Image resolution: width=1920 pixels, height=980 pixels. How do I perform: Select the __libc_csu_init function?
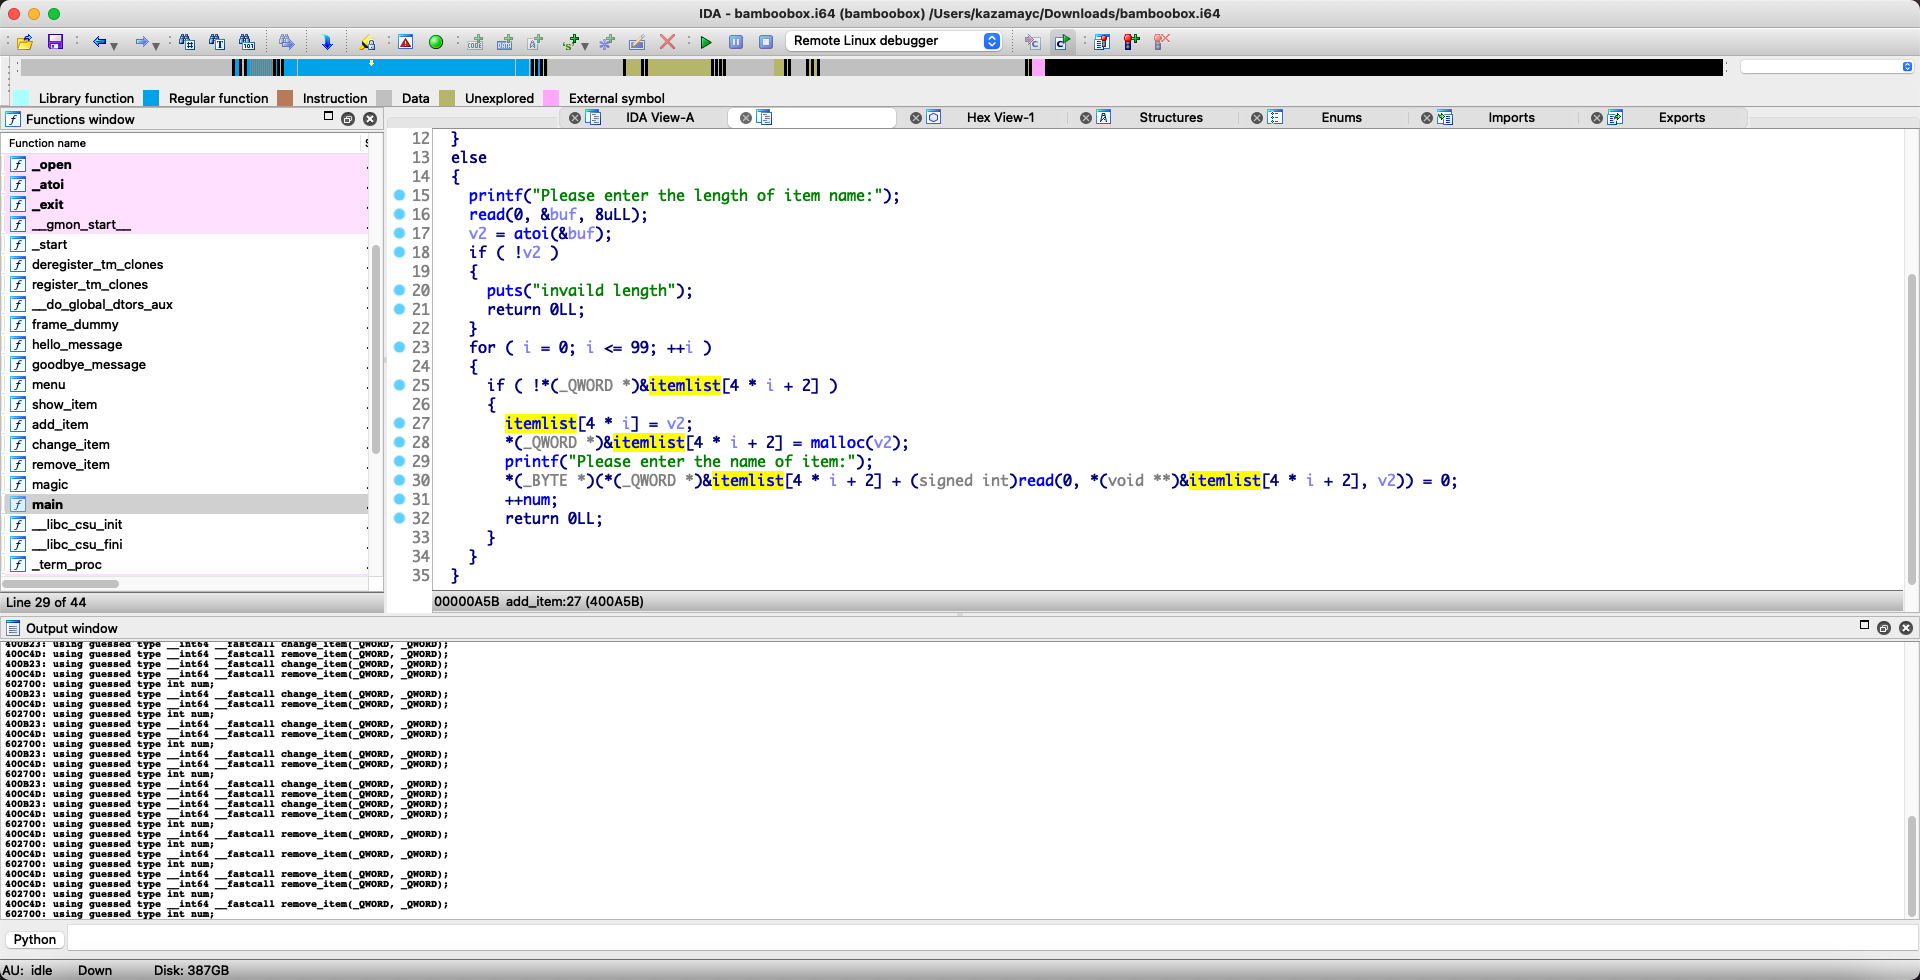186,525
